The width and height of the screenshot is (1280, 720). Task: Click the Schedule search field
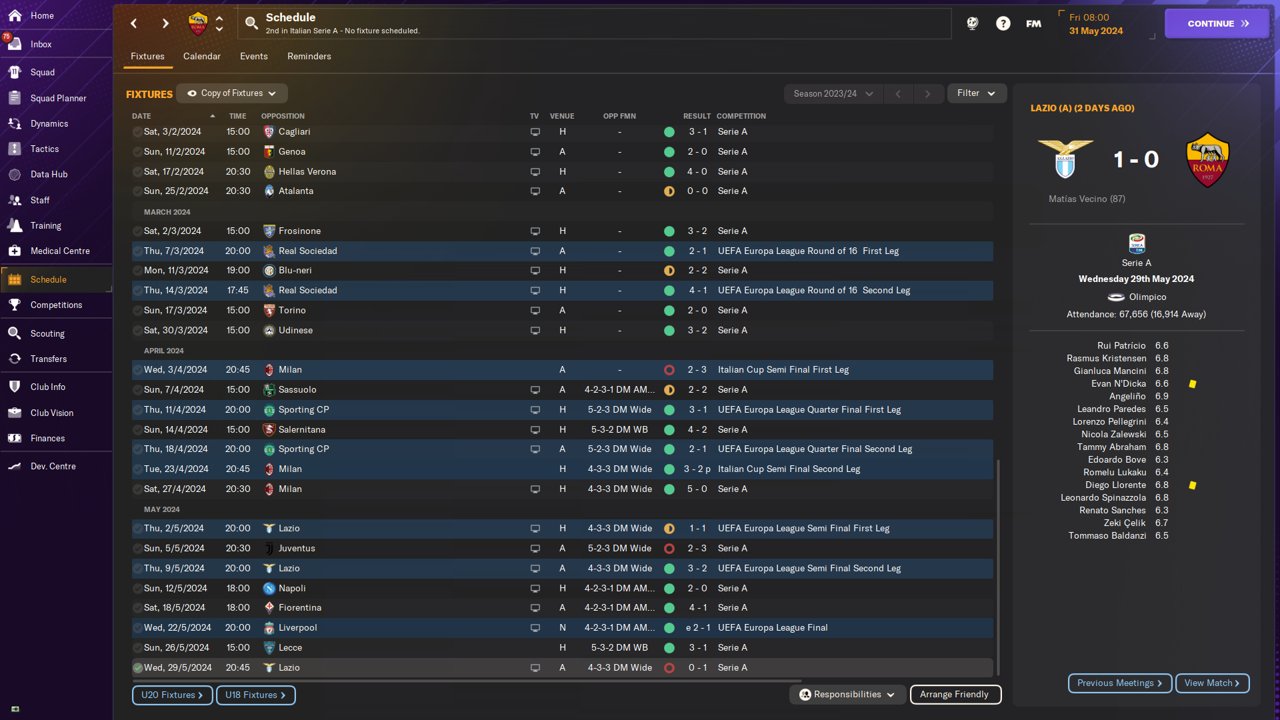(593, 23)
